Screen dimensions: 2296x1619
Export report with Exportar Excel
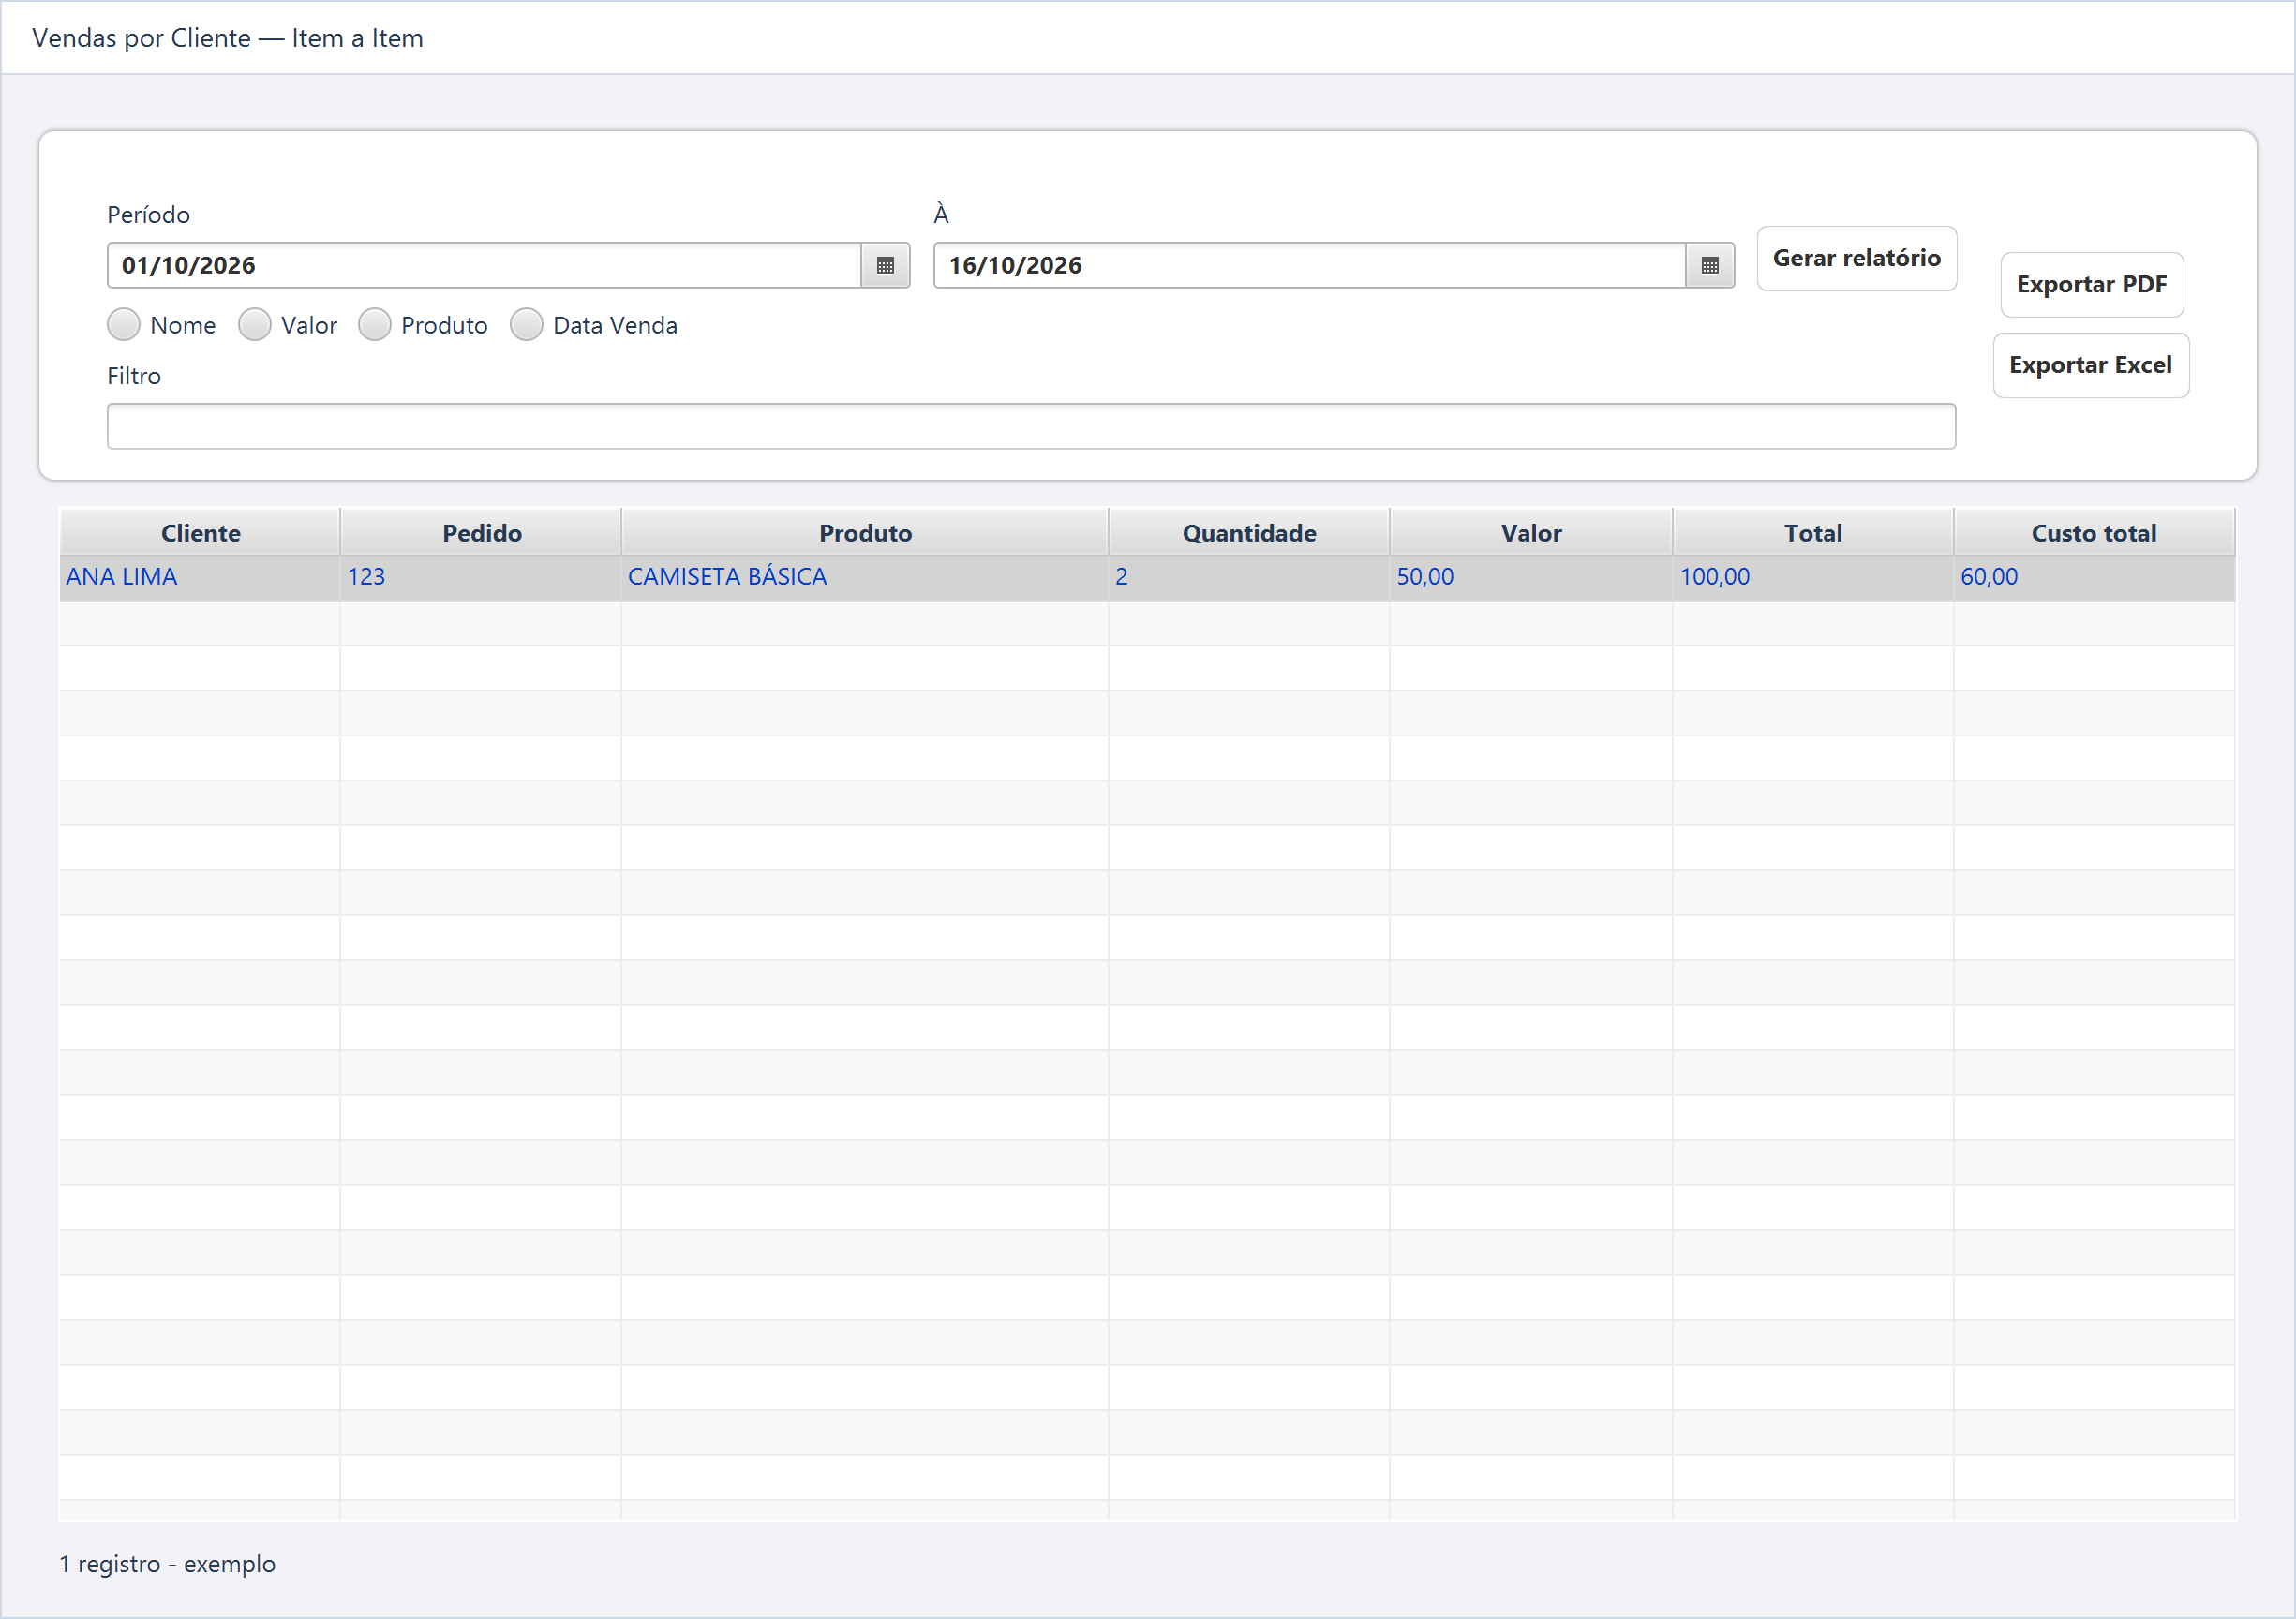pyautogui.click(x=2091, y=365)
